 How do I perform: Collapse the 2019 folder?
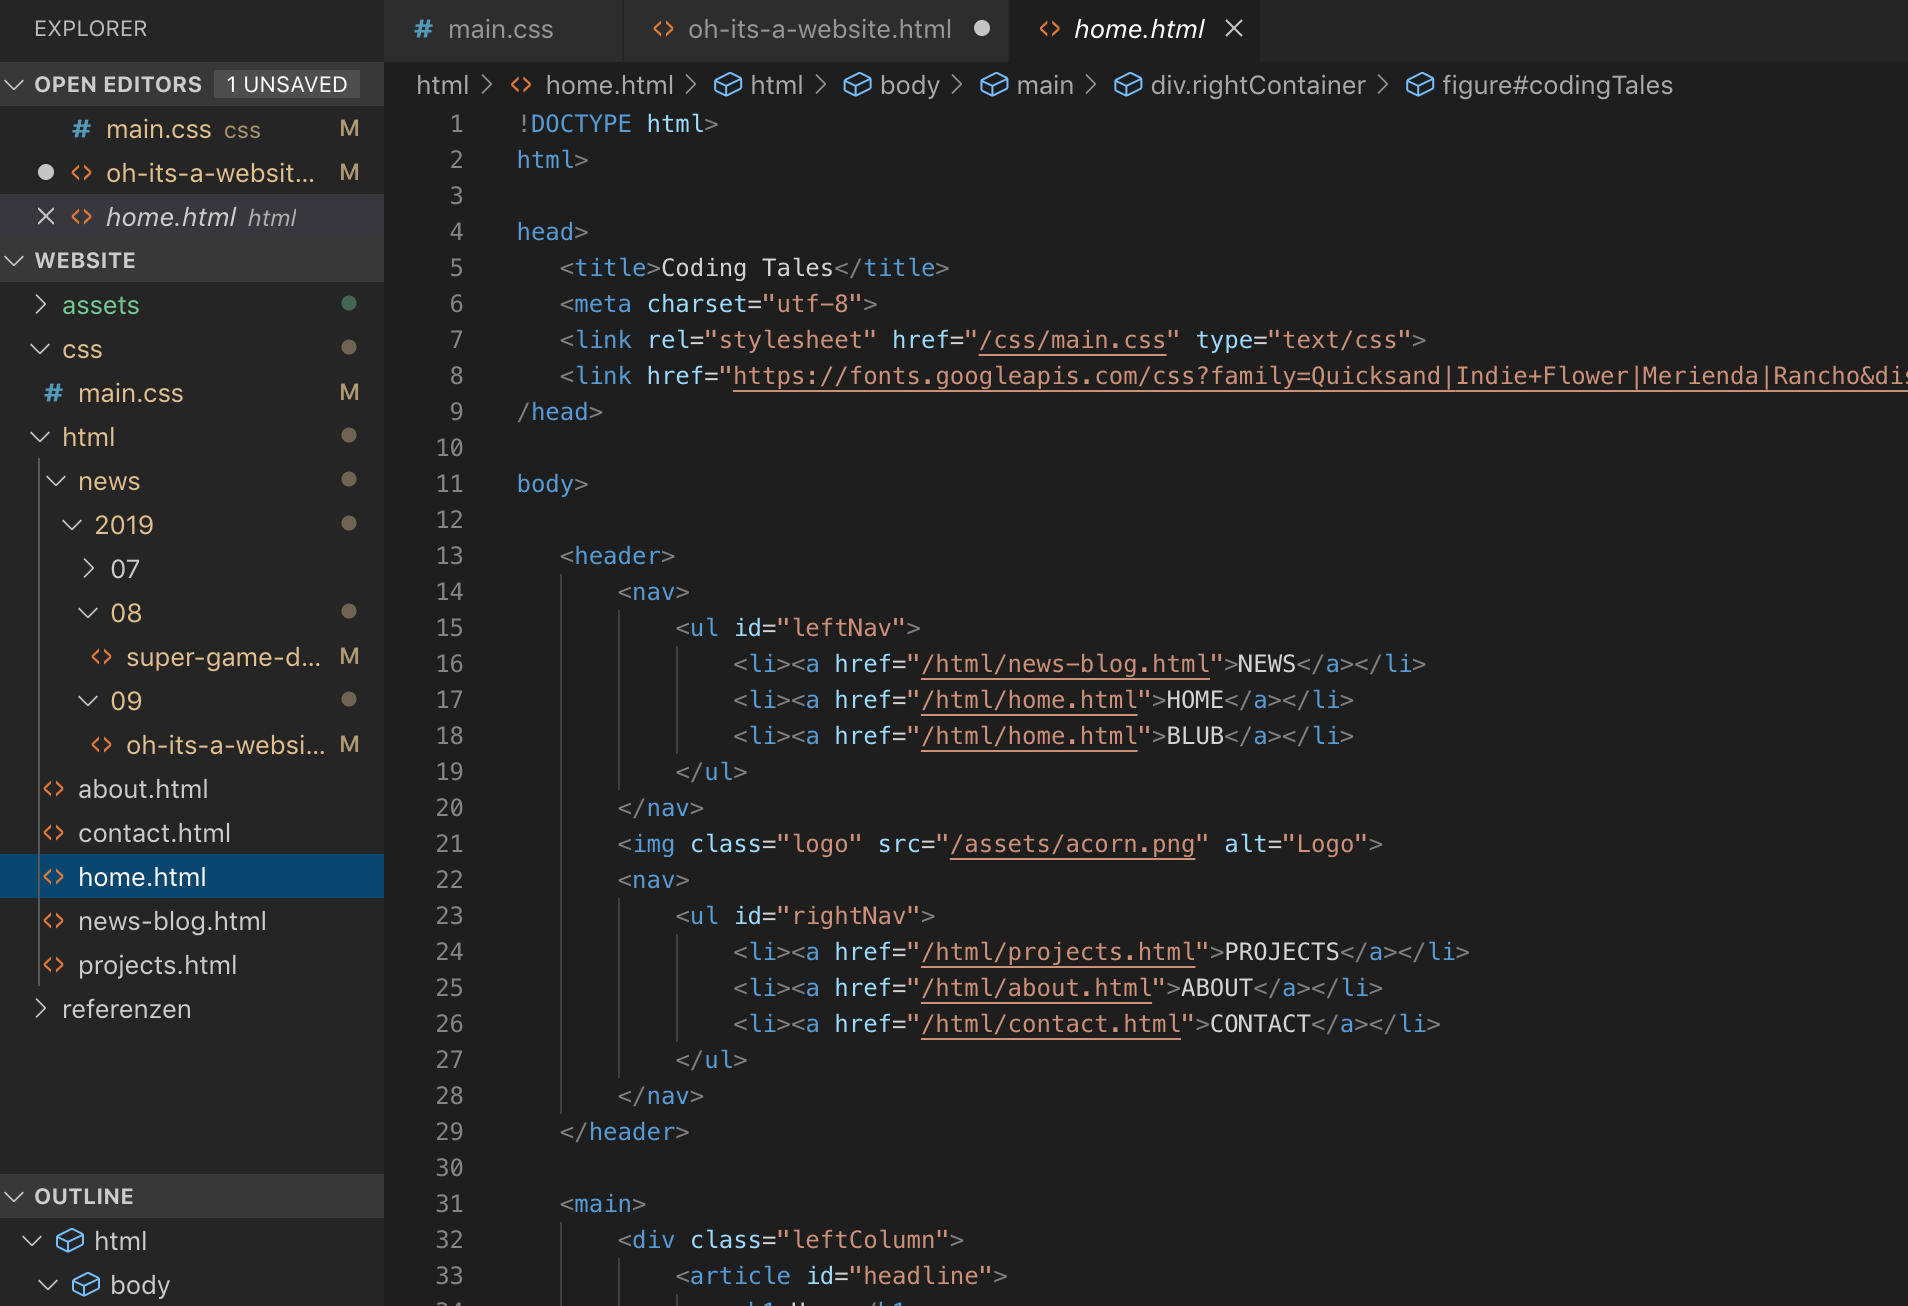[72, 525]
